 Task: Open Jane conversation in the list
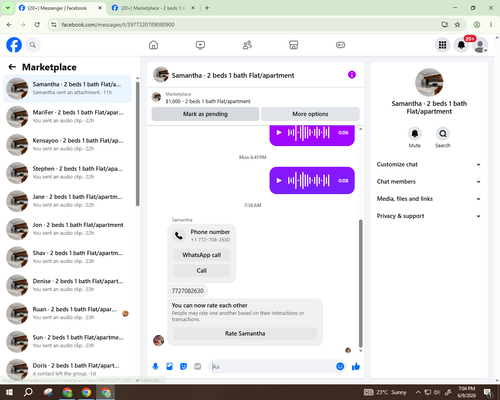tap(67, 201)
